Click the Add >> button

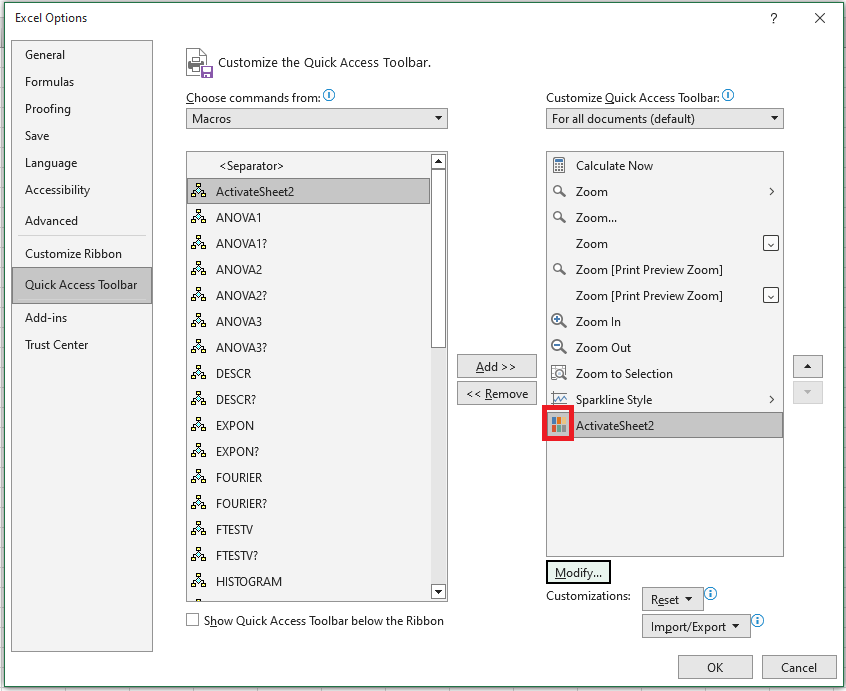click(x=496, y=367)
